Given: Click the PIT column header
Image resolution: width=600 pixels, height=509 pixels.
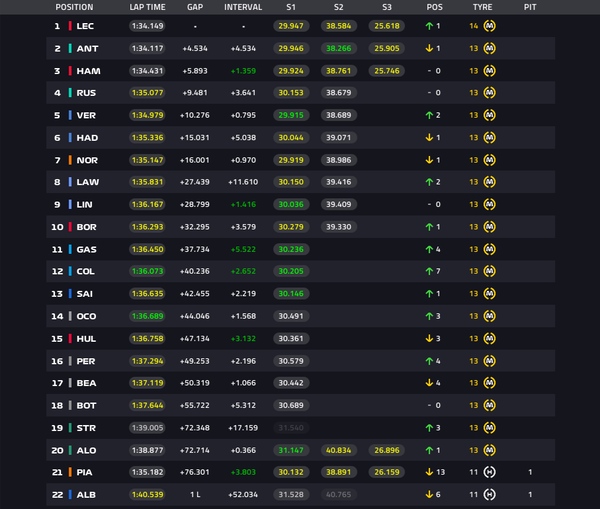Looking at the screenshot, I should pos(530,7).
